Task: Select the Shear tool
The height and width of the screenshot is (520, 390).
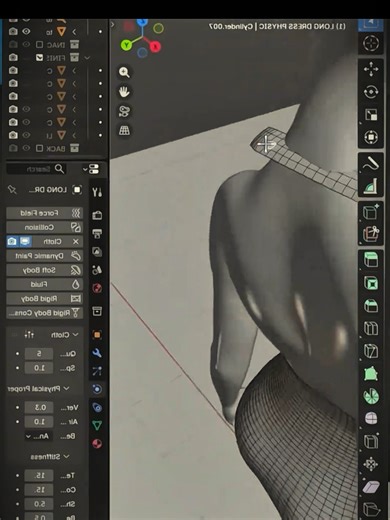Action: [x=371, y=487]
